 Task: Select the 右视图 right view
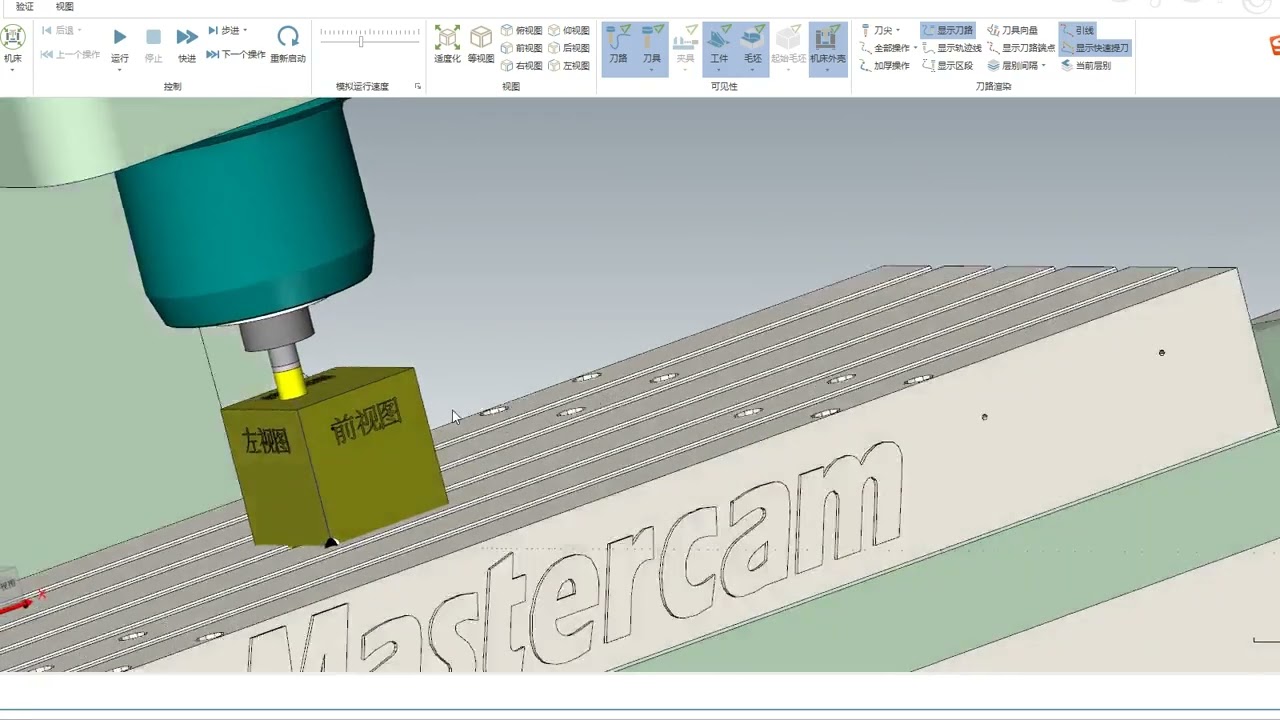coord(522,66)
